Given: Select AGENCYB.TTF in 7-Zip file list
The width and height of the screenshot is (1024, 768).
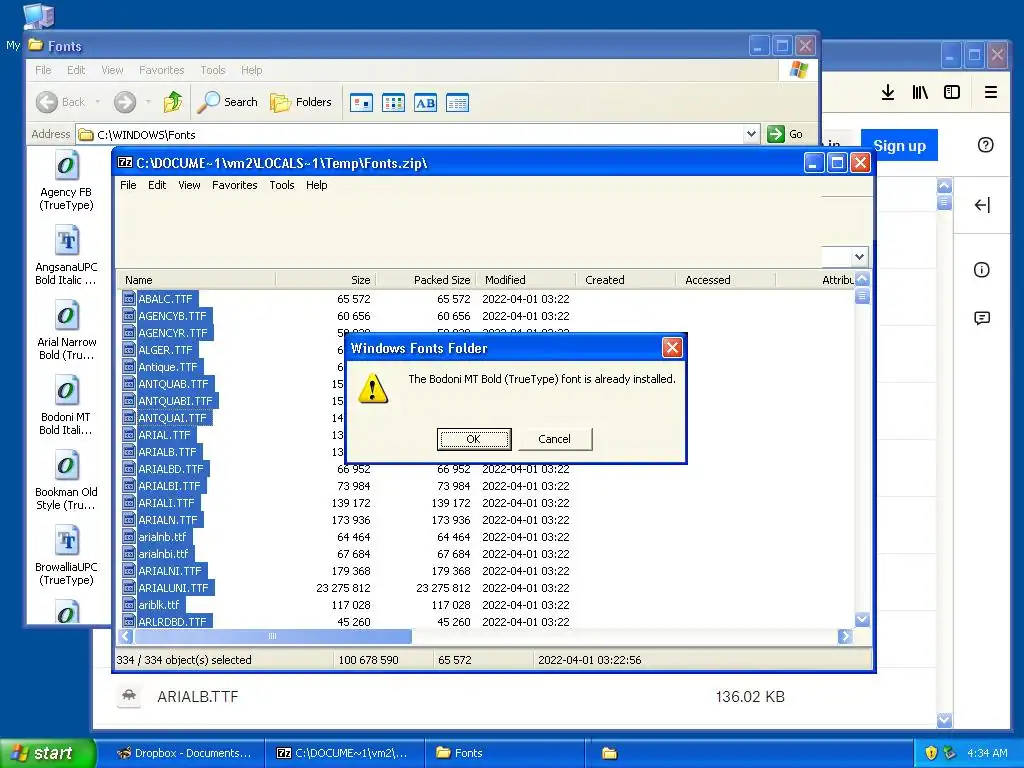Looking at the screenshot, I should pos(172,315).
